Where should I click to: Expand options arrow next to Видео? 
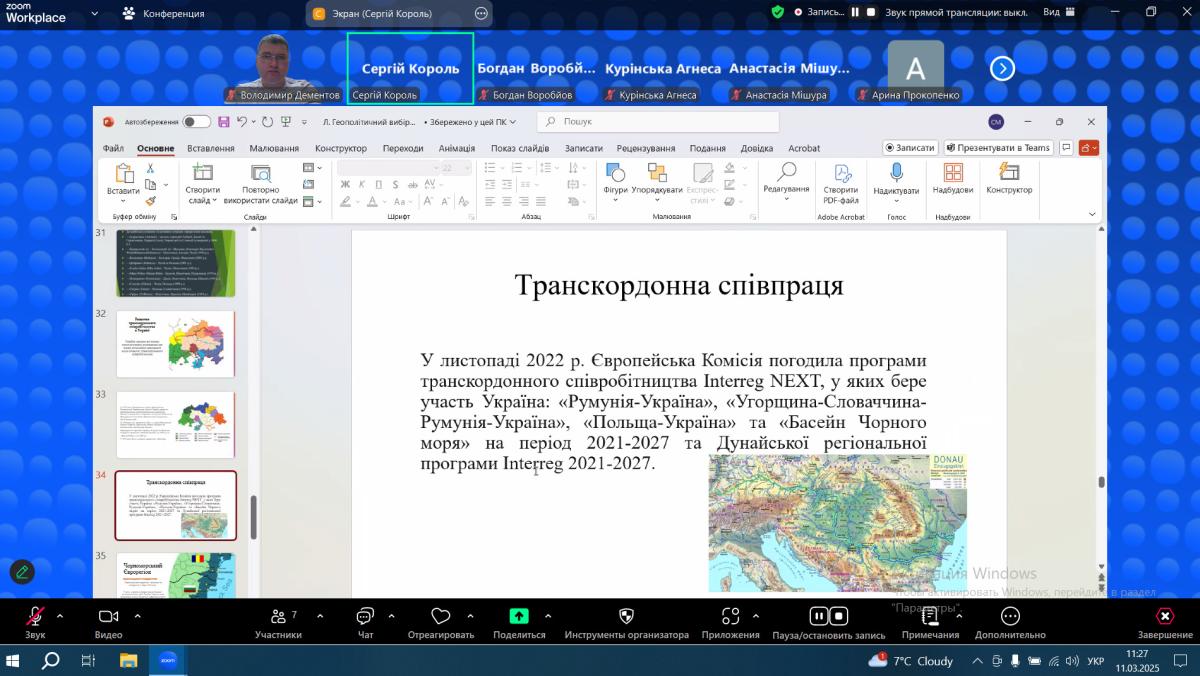(137, 616)
